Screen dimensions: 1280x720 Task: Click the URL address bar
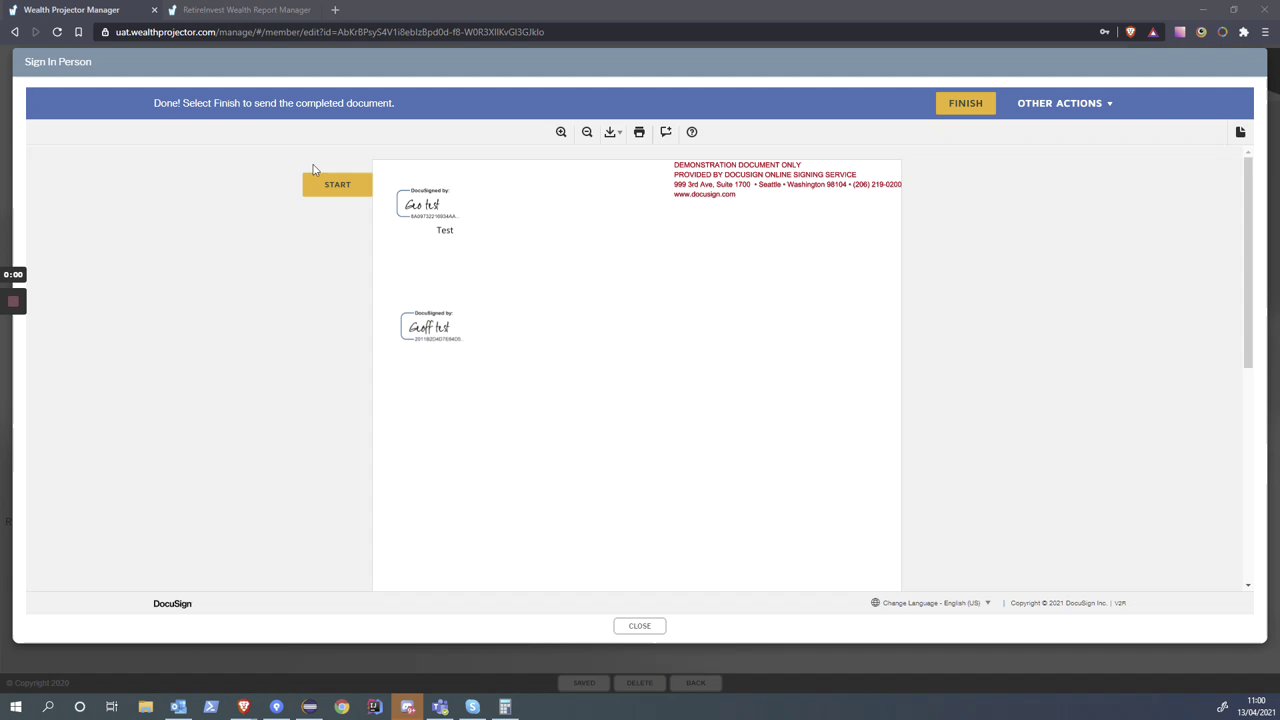pyautogui.click(x=600, y=32)
